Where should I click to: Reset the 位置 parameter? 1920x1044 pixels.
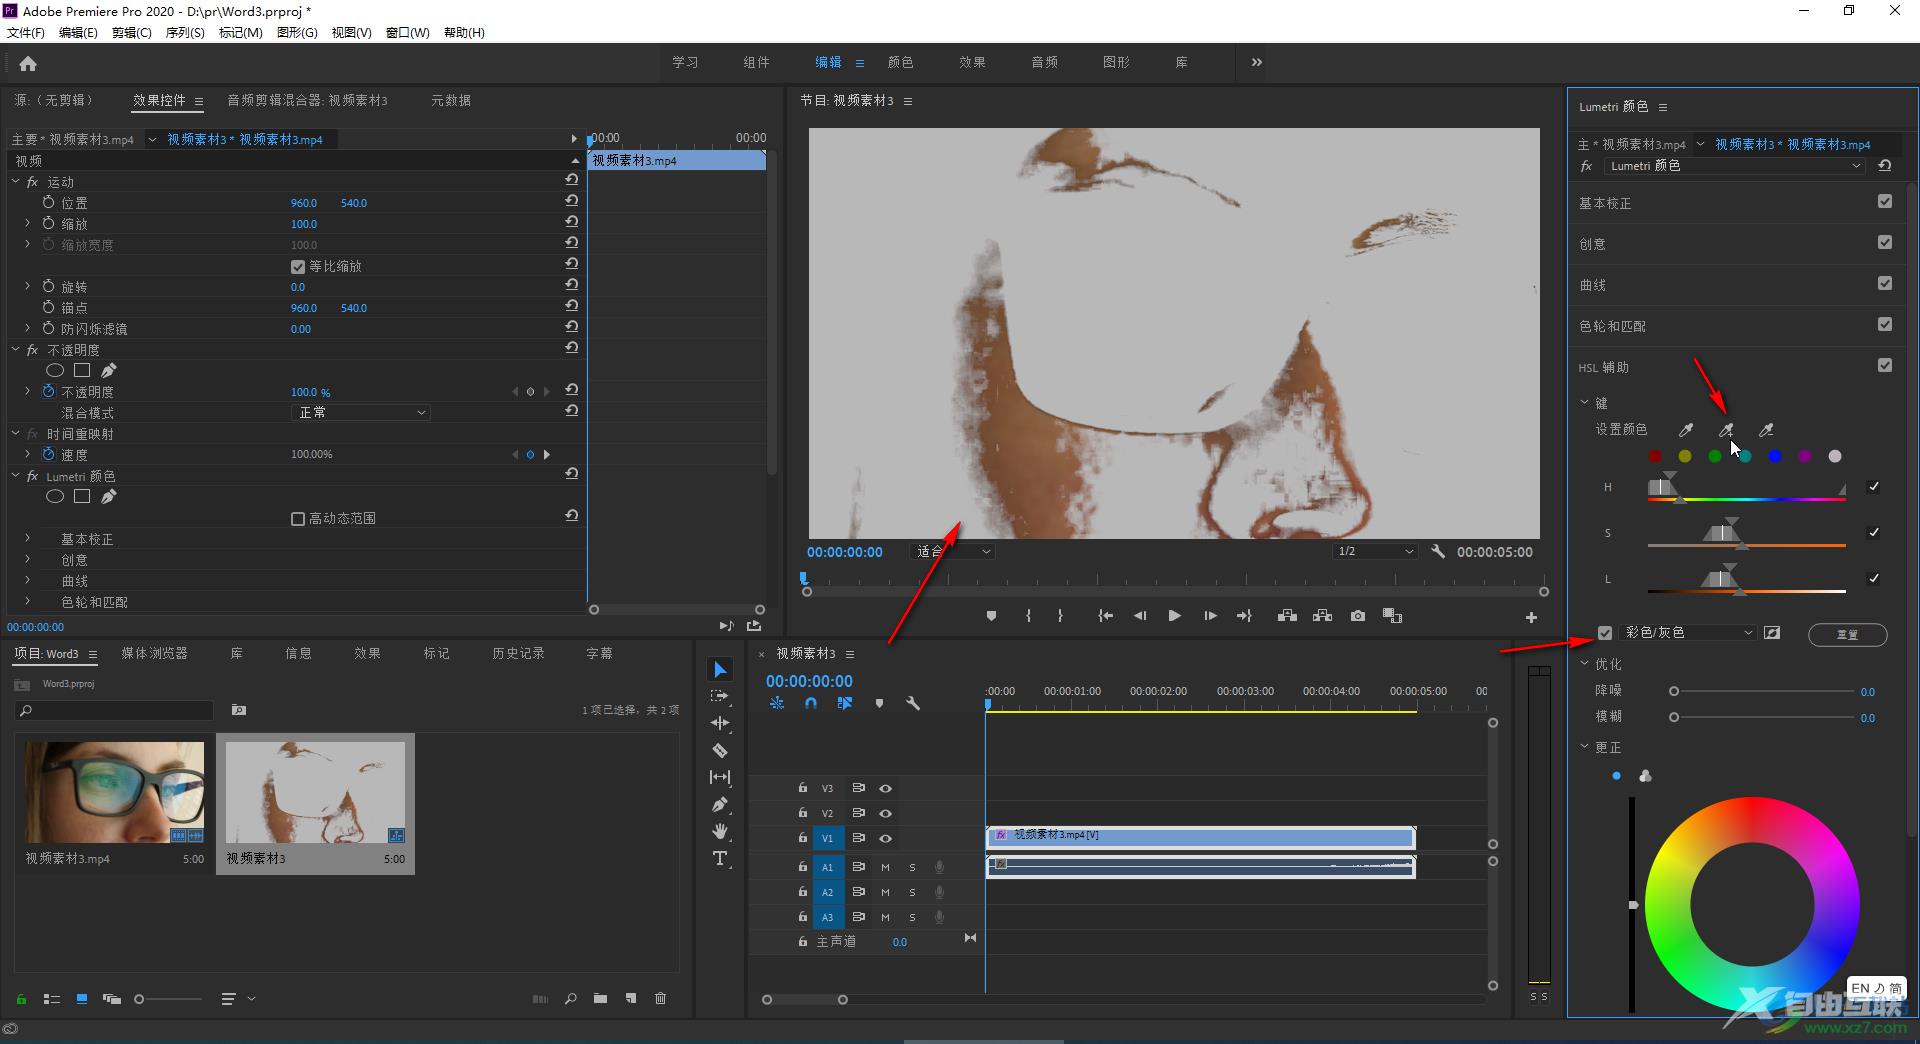[571, 201]
